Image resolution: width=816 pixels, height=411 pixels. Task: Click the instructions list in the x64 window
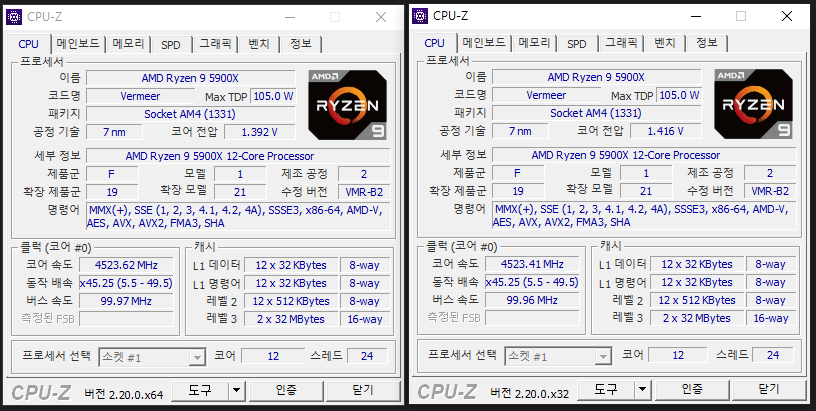point(238,217)
